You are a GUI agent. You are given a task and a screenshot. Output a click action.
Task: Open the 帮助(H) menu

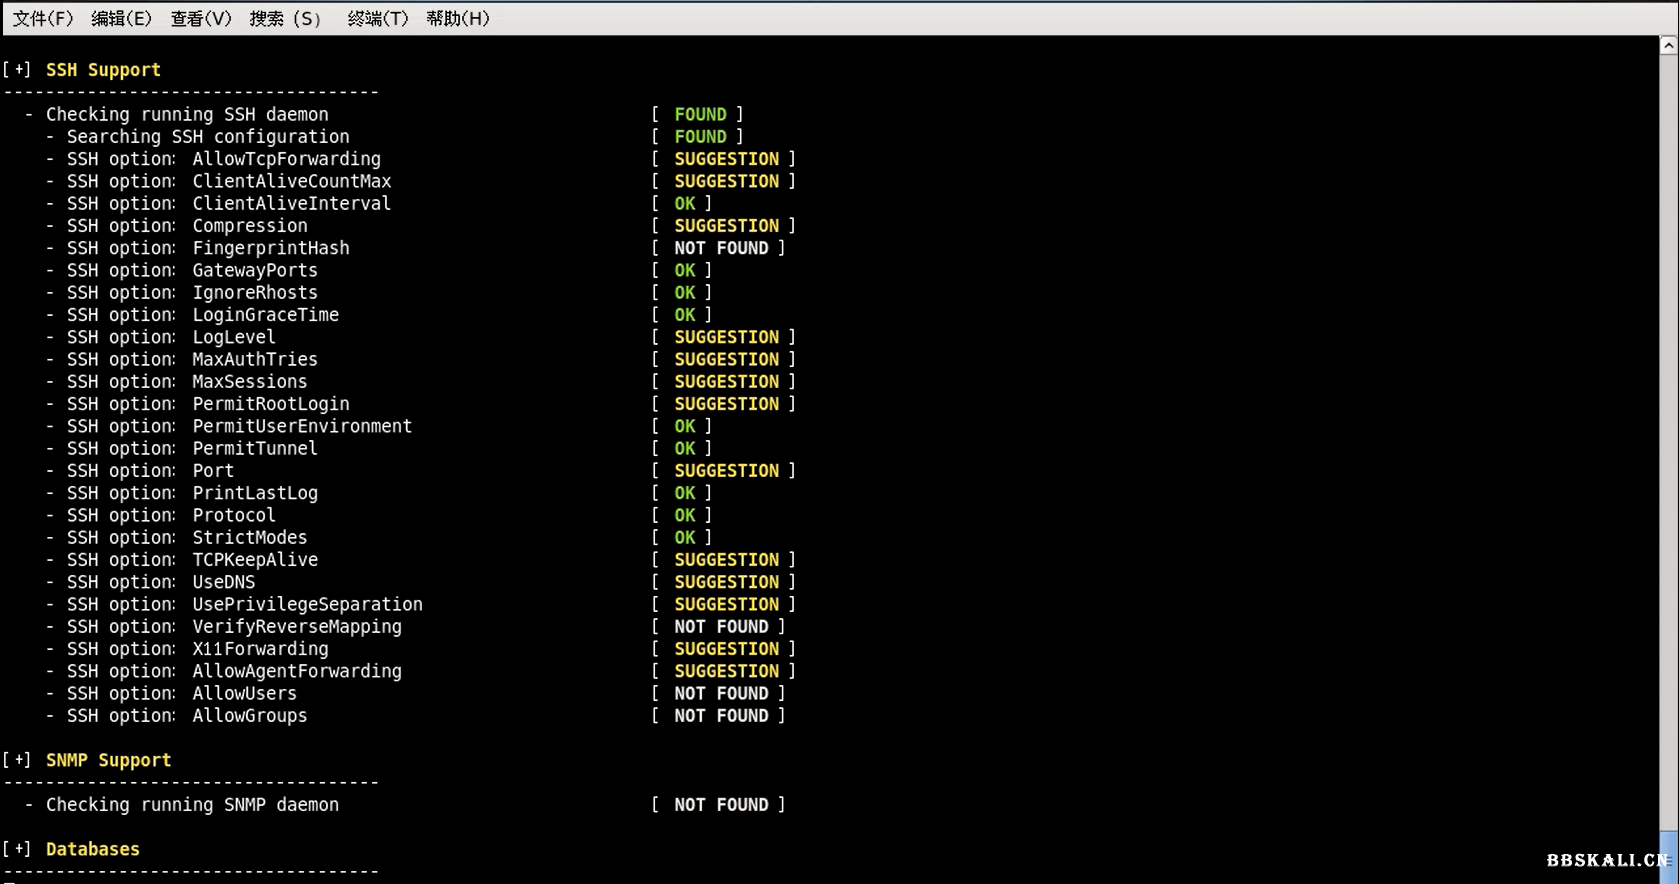(x=457, y=19)
